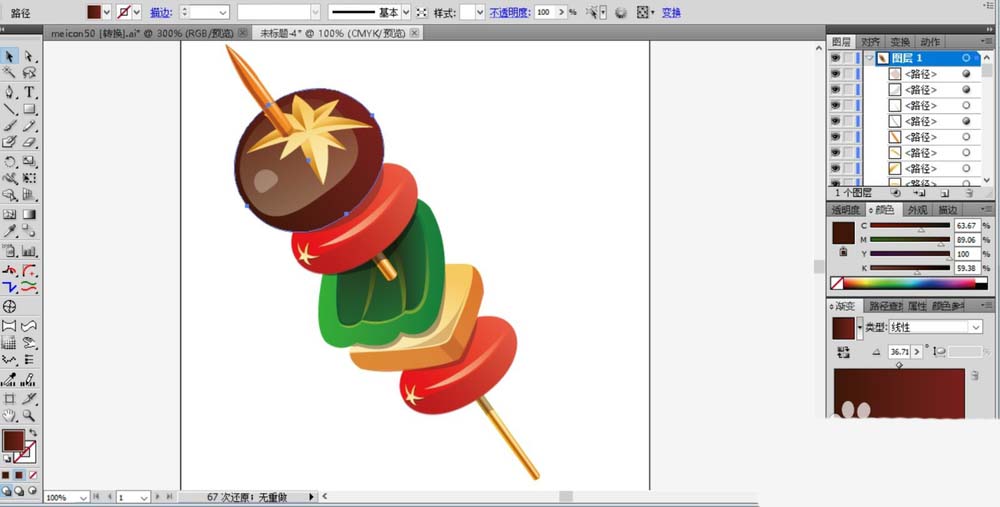Screen dimensions: 1000x507
Task: Click the K black color slider
Action: tap(910, 268)
